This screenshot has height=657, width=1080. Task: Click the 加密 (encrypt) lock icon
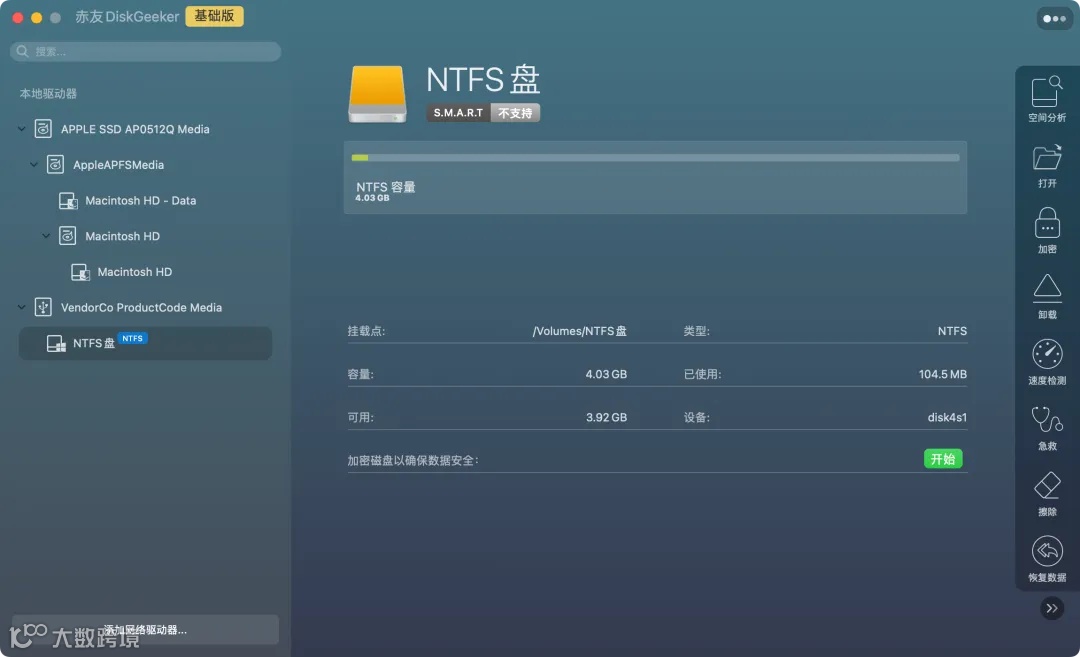coord(1046,229)
